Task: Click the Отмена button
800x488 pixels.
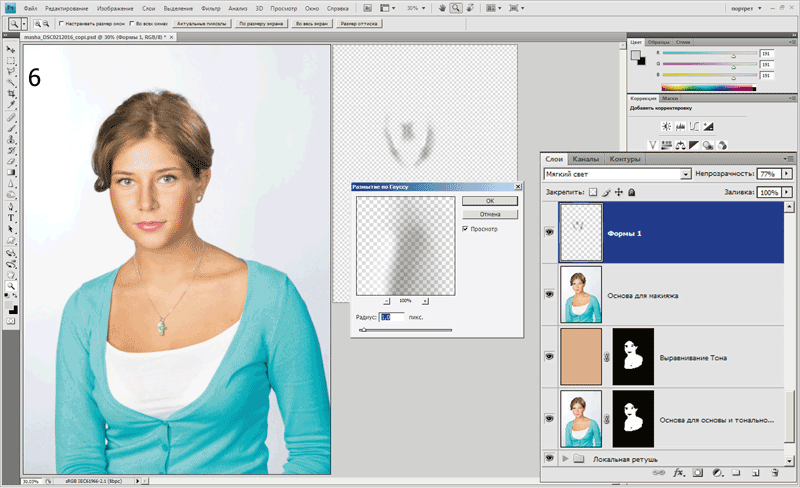Action: click(x=489, y=214)
